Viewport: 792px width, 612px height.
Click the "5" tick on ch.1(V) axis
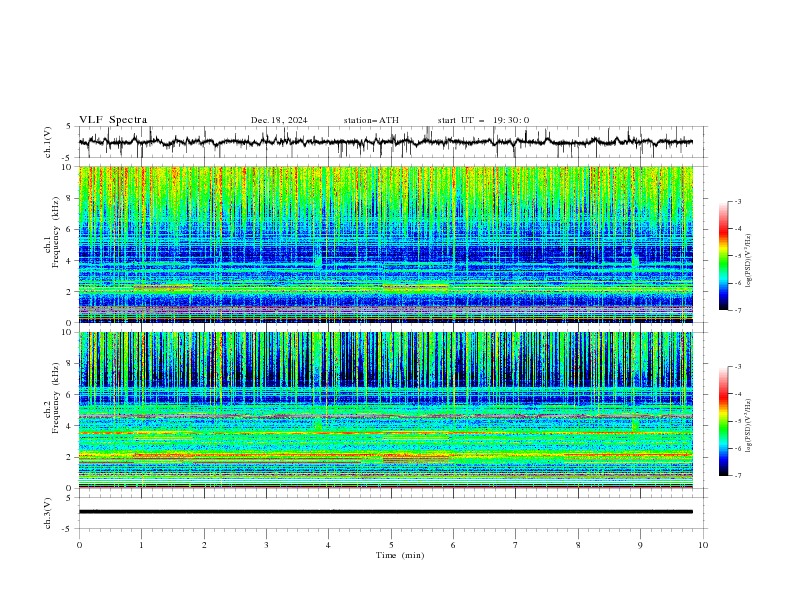pyautogui.click(x=69, y=127)
